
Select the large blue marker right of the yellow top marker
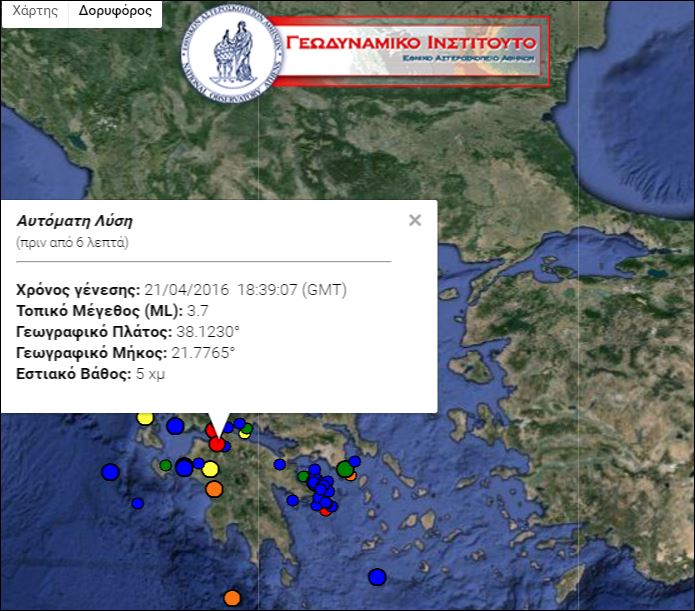coord(175,426)
